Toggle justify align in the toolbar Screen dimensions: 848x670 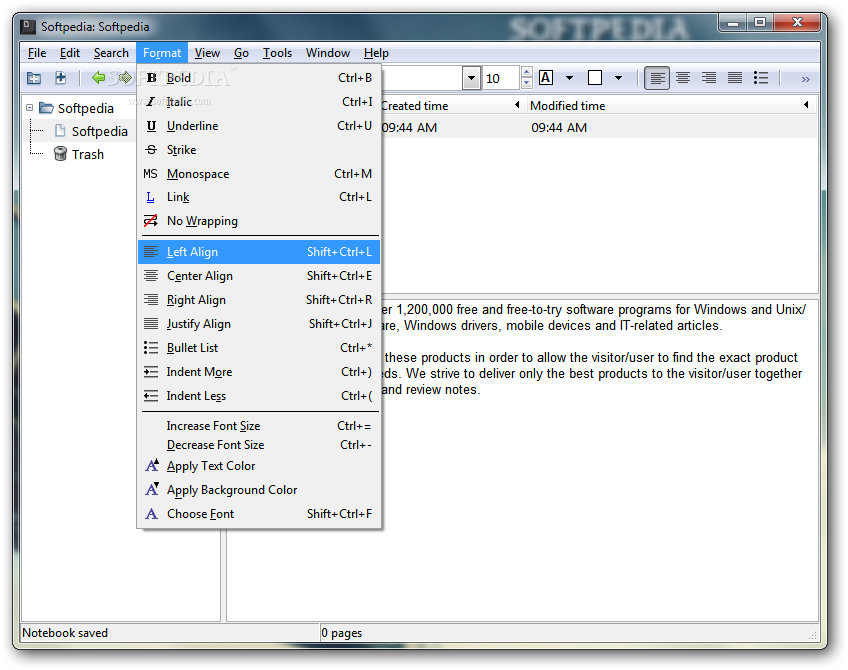[735, 78]
